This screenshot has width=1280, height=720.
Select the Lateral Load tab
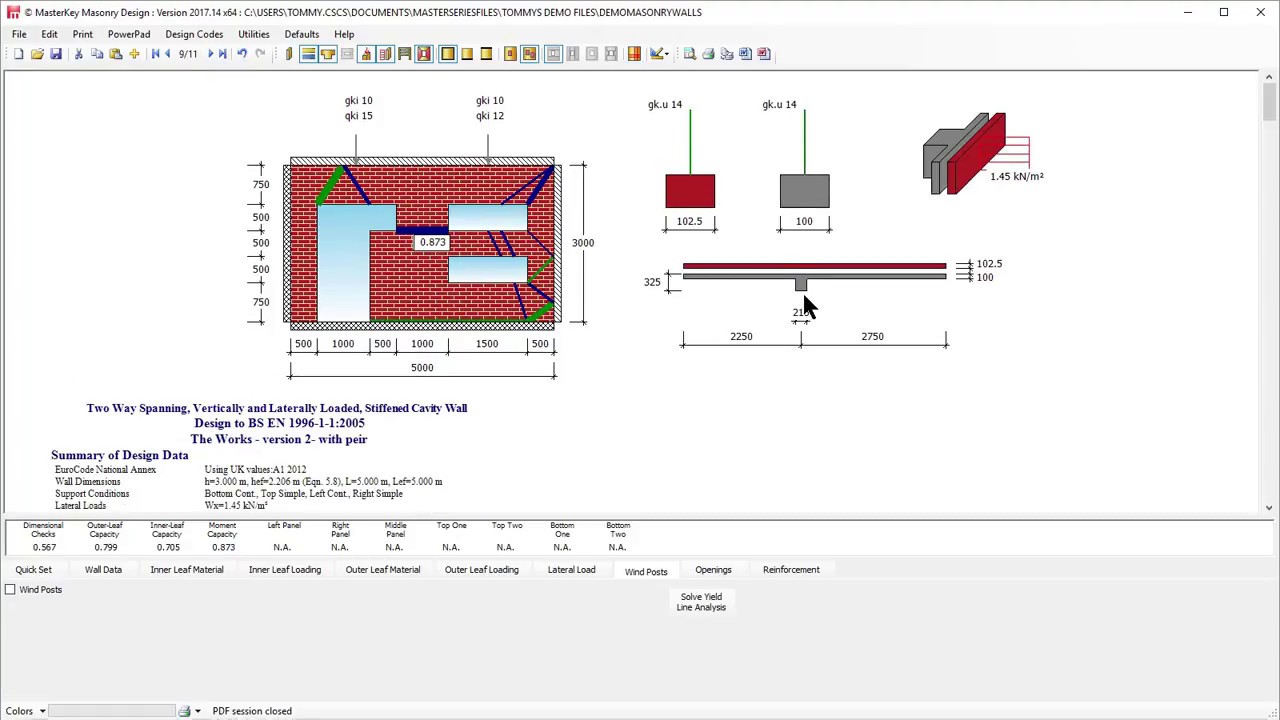click(x=571, y=570)
